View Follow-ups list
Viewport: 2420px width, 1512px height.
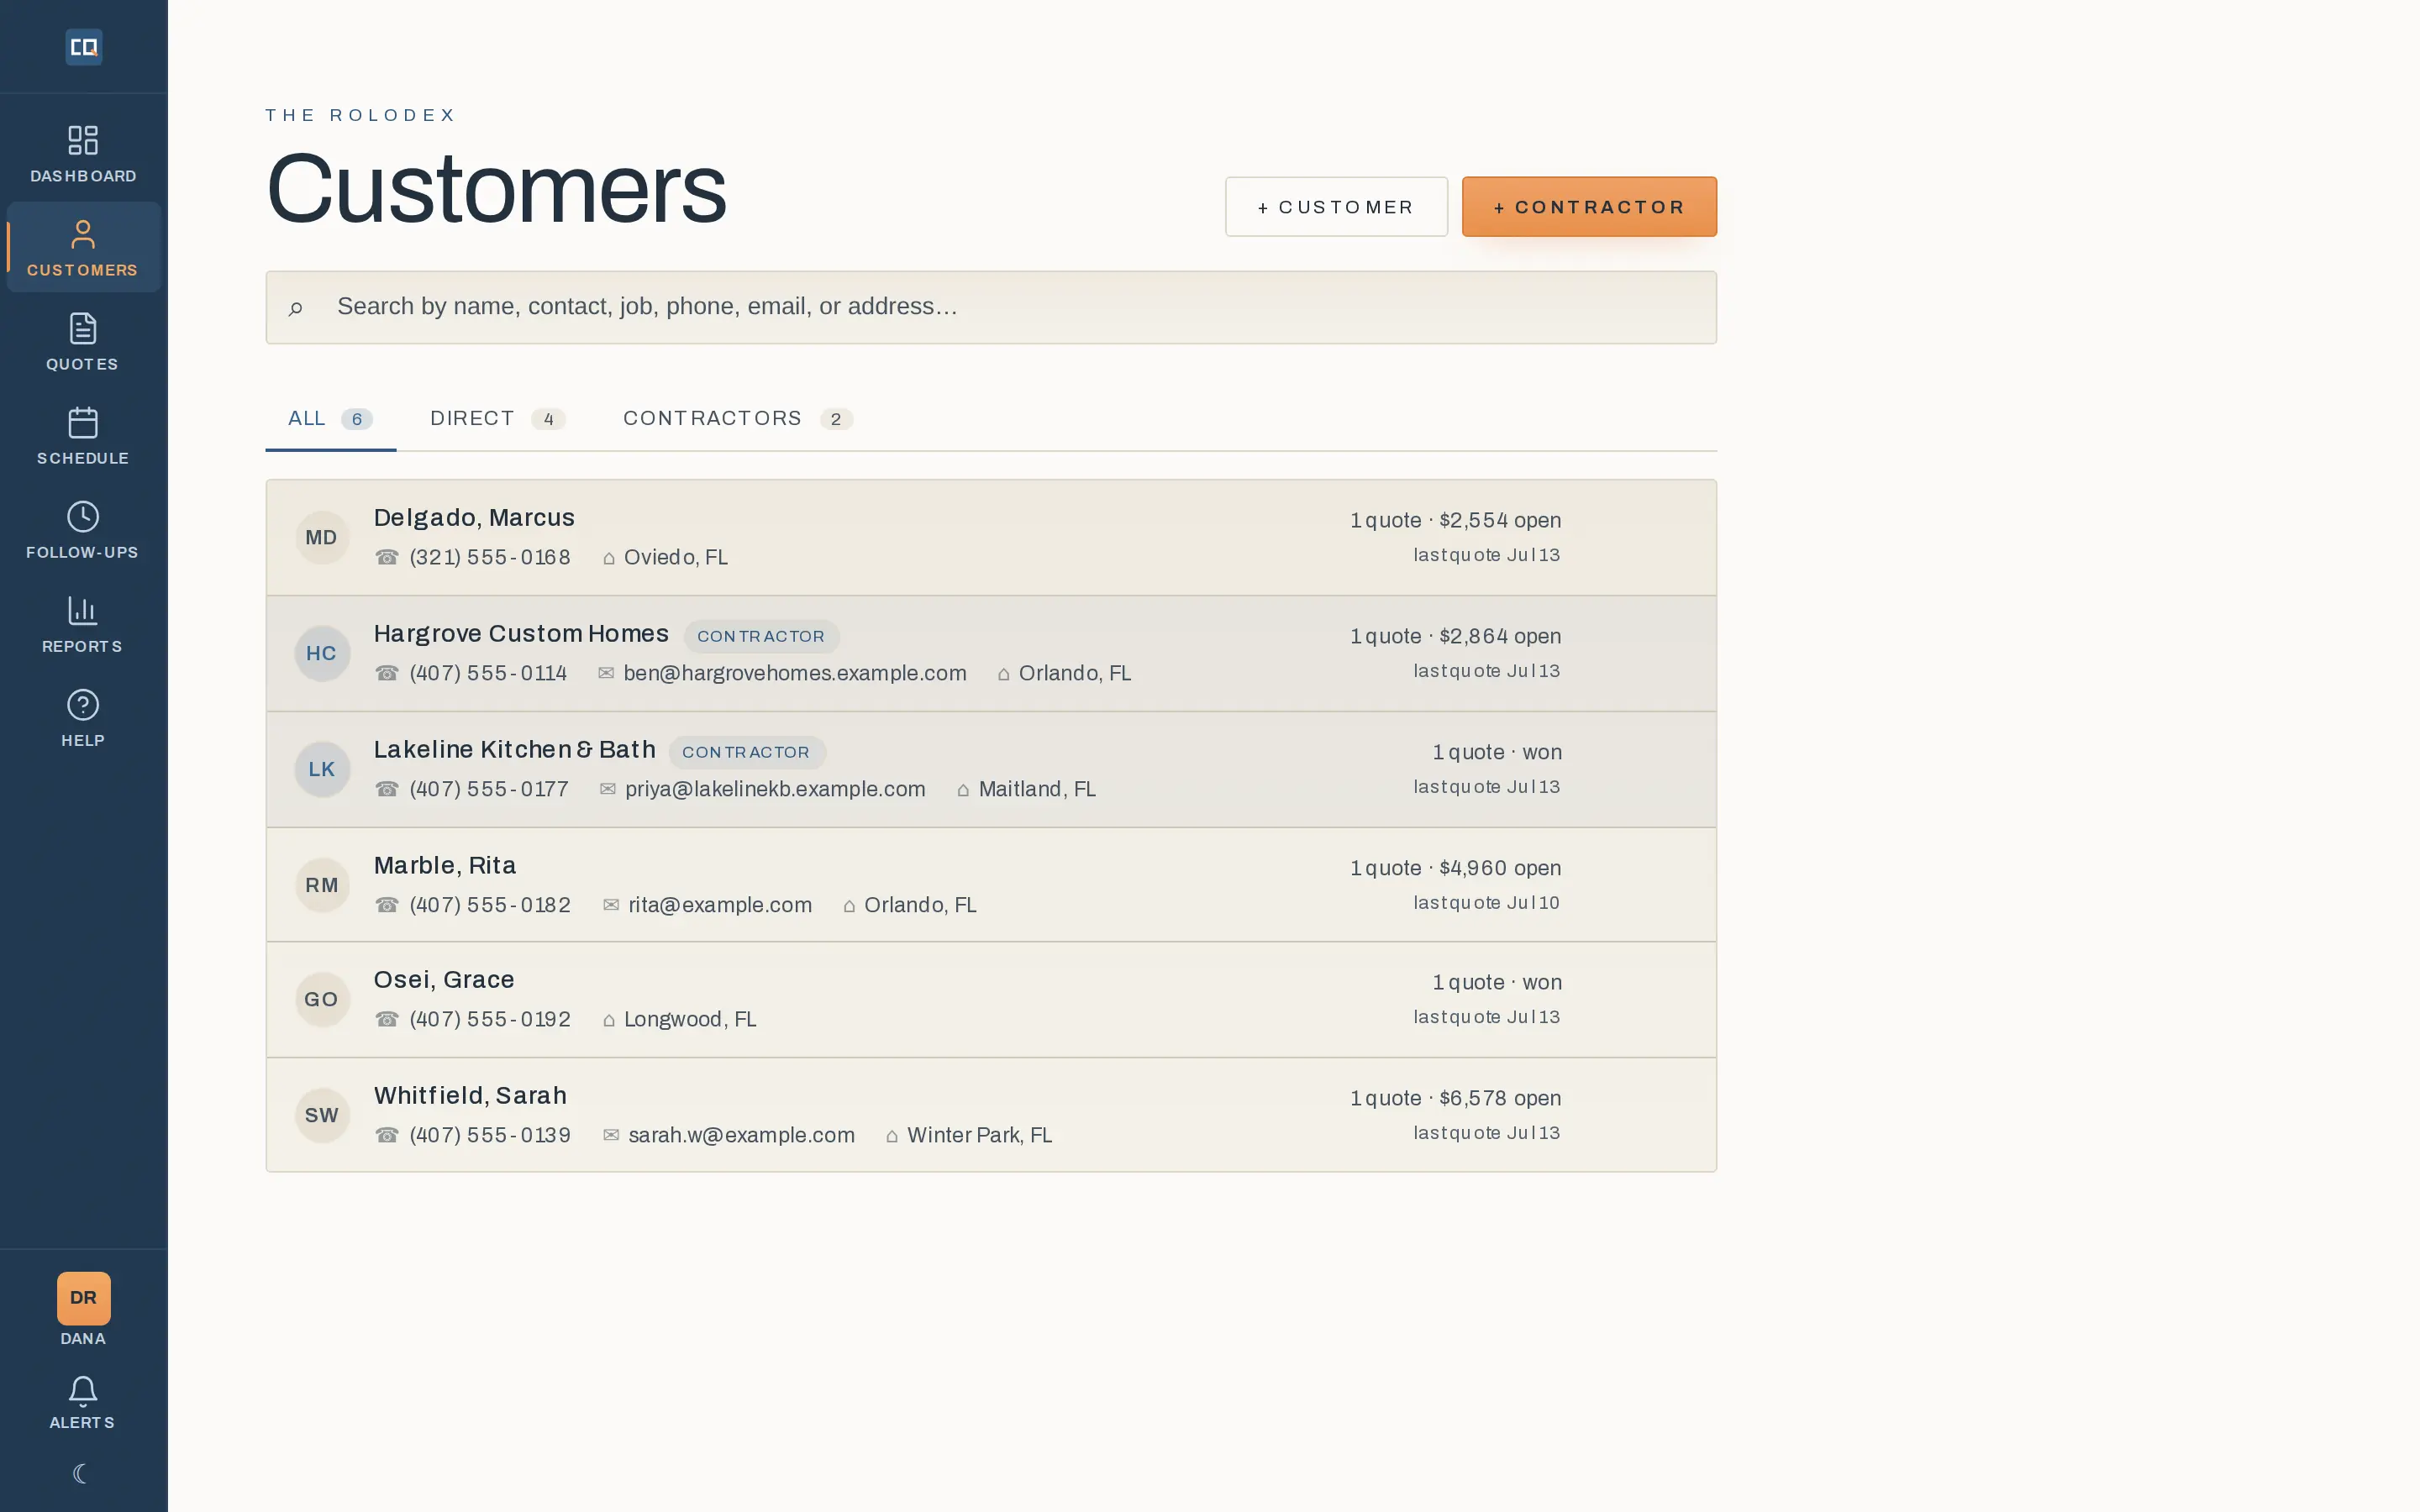coord(83,530)
